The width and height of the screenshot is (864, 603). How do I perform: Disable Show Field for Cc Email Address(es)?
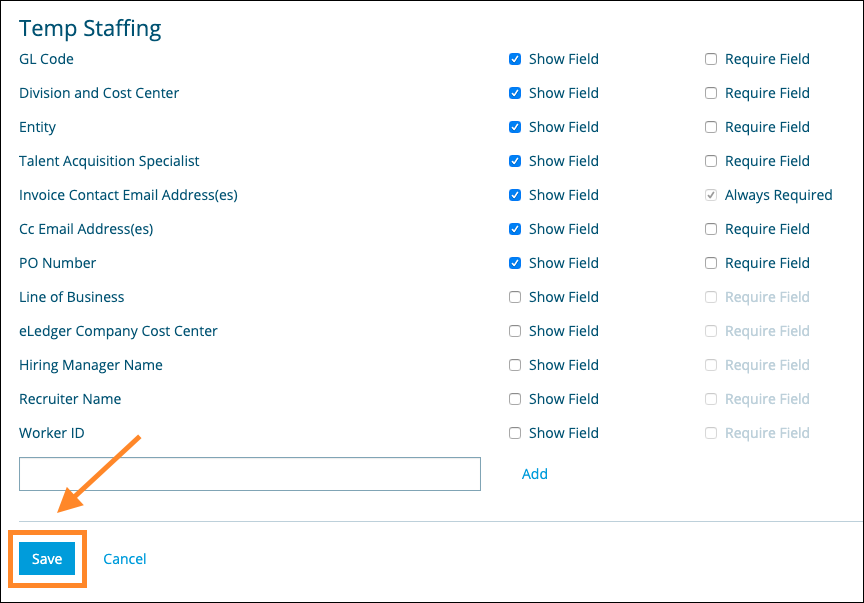pyautogui.click(x=515, y=229)
